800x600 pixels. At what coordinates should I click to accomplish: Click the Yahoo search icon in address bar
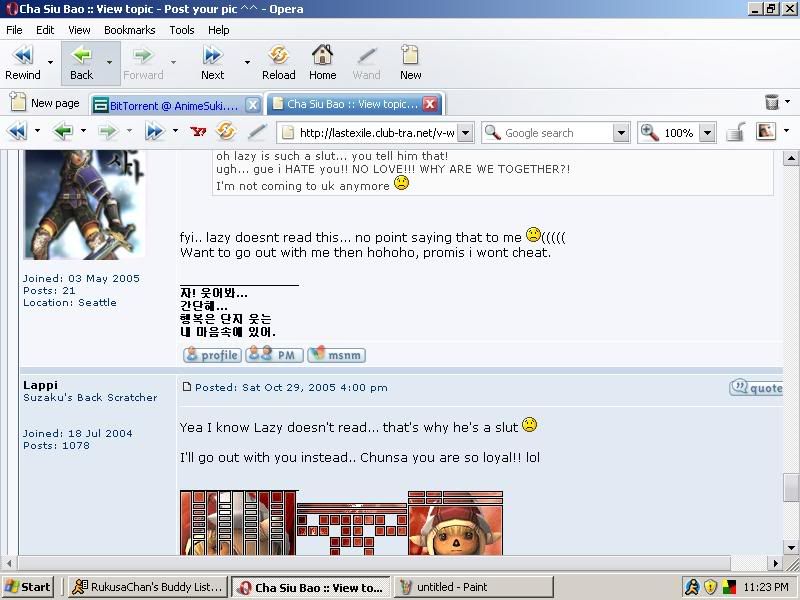(x=198, y=132)
